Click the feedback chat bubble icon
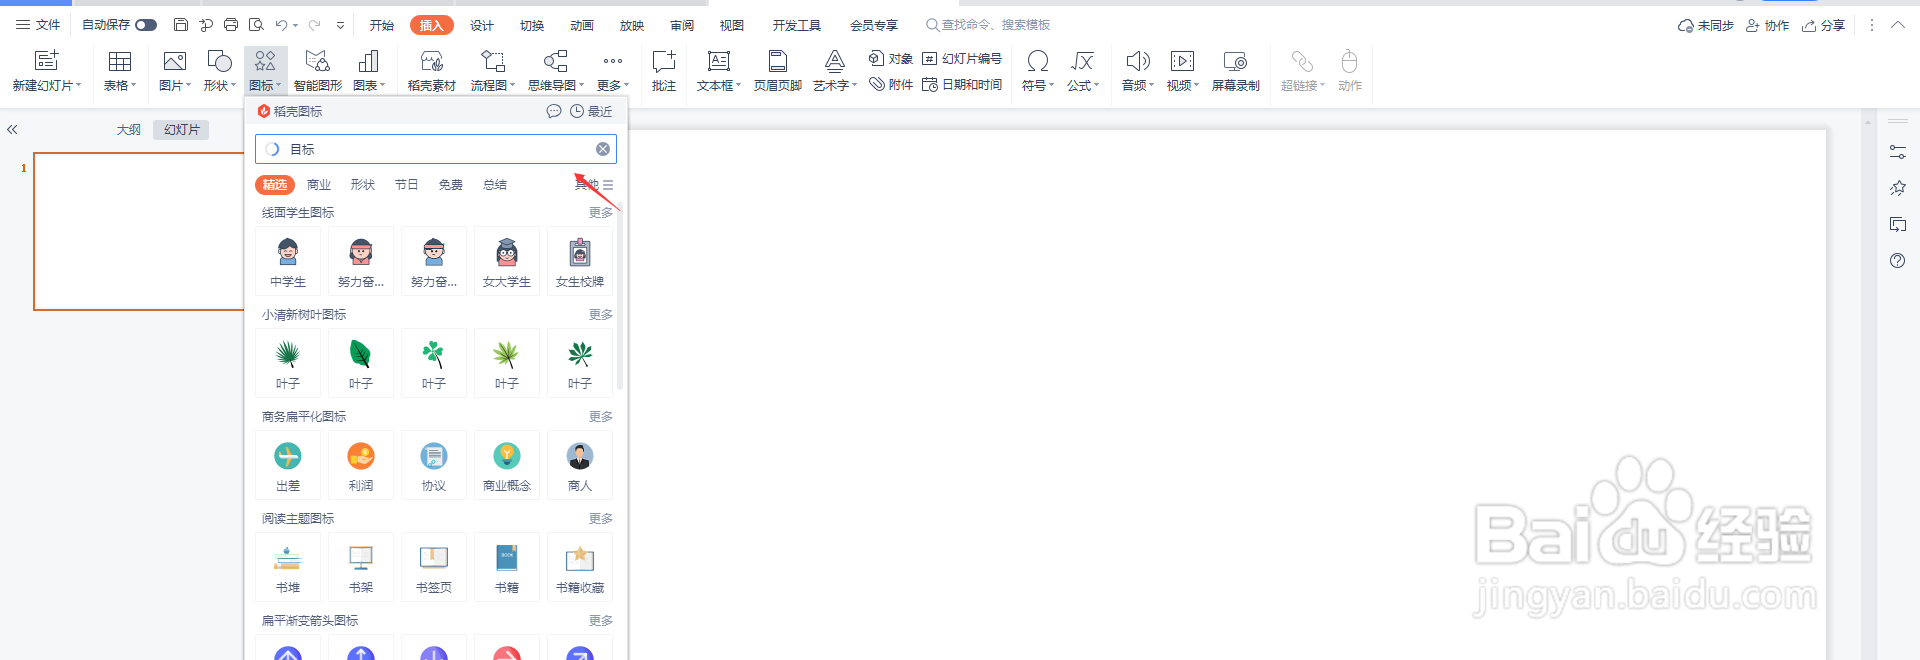This screenshot has width=1920, height=660. (x=553, y=112)
